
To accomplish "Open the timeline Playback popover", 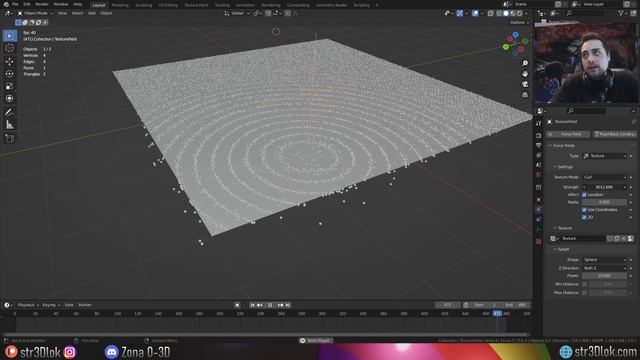I will click(x=28, y=305).
